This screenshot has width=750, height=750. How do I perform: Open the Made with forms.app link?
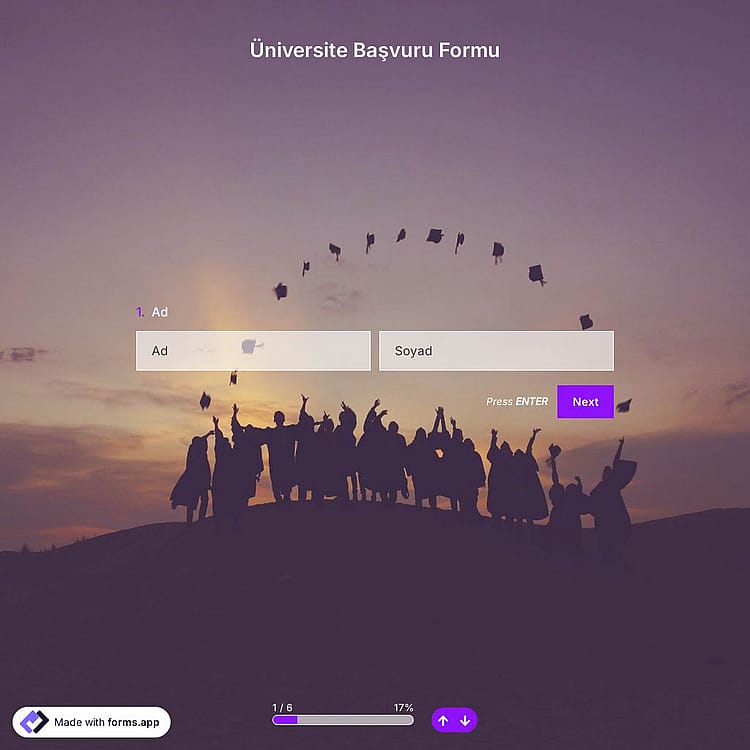(x=91, y=722)
